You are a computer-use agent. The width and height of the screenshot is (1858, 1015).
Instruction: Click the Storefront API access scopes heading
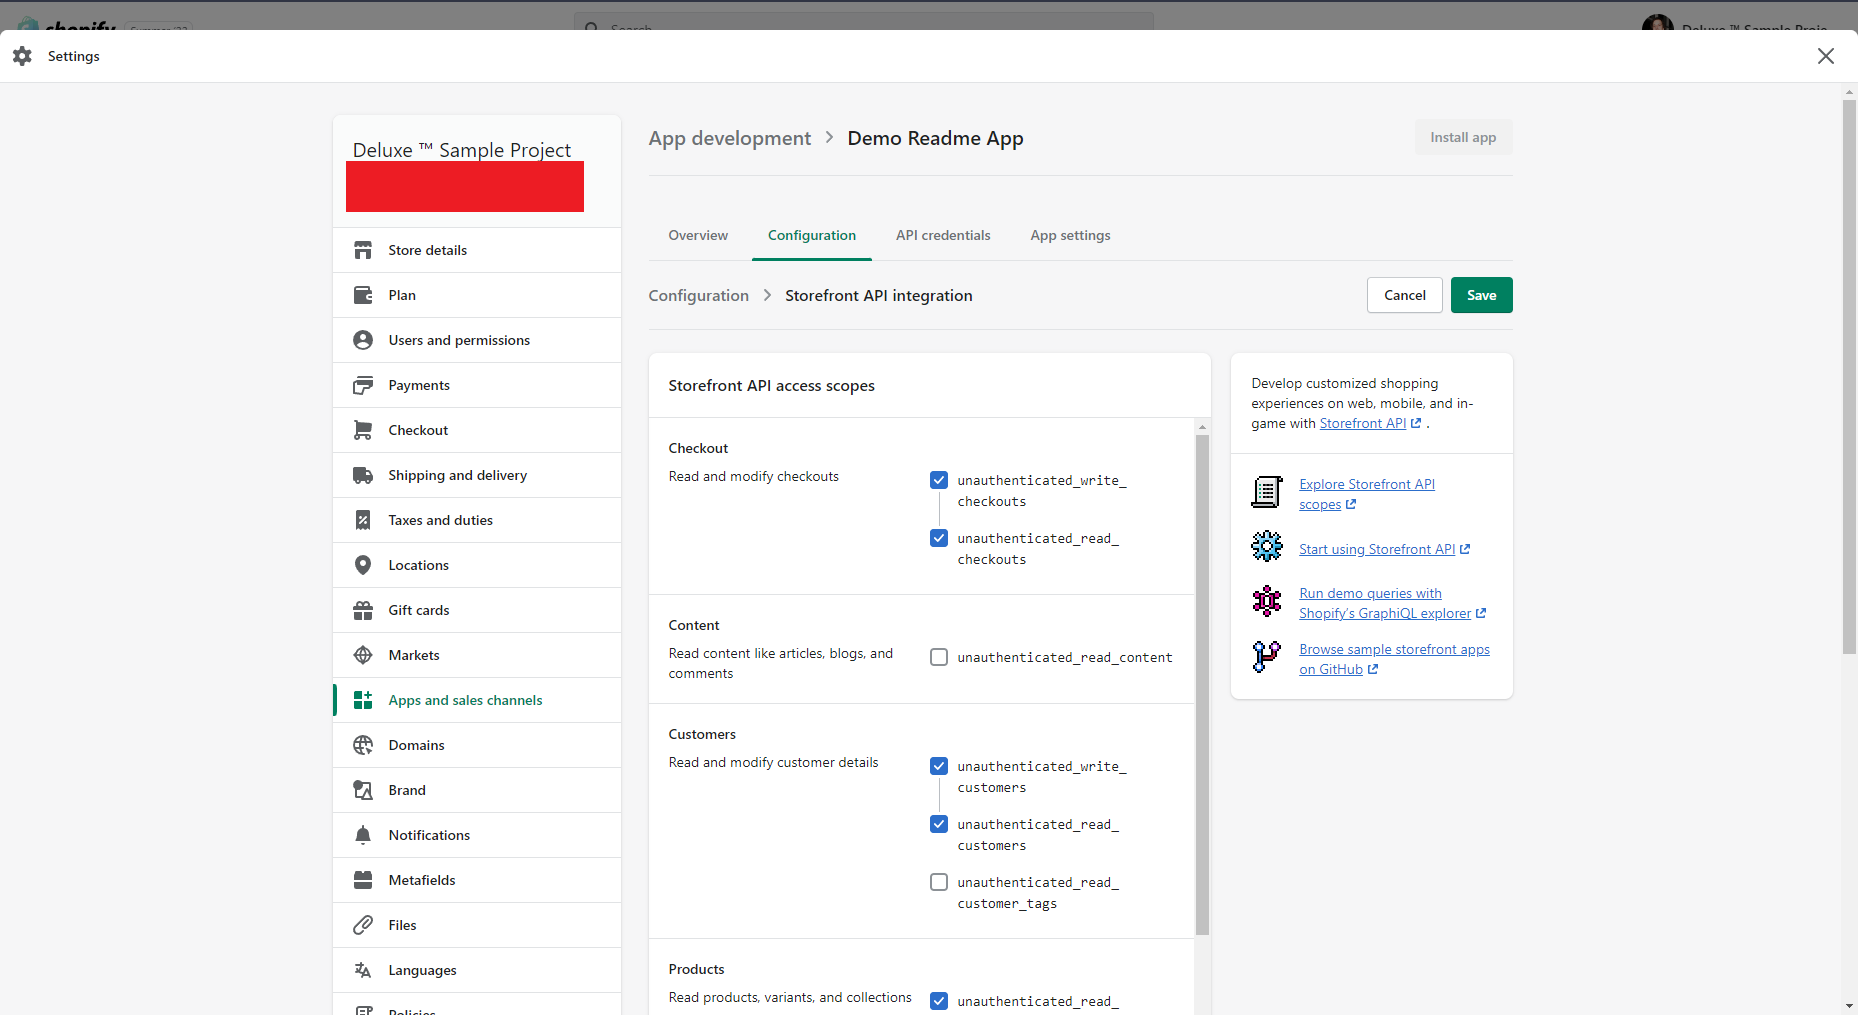[x=771, y=385]
